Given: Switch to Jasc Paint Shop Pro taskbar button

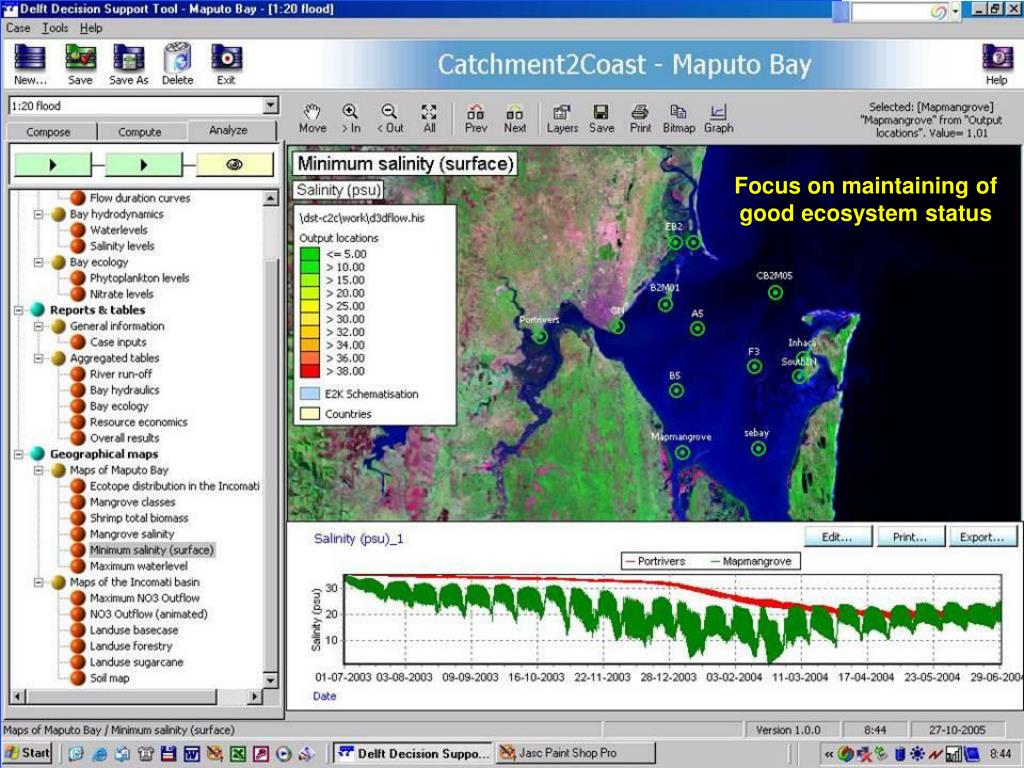Looking at the screenshot, I should tap(574, 753).
